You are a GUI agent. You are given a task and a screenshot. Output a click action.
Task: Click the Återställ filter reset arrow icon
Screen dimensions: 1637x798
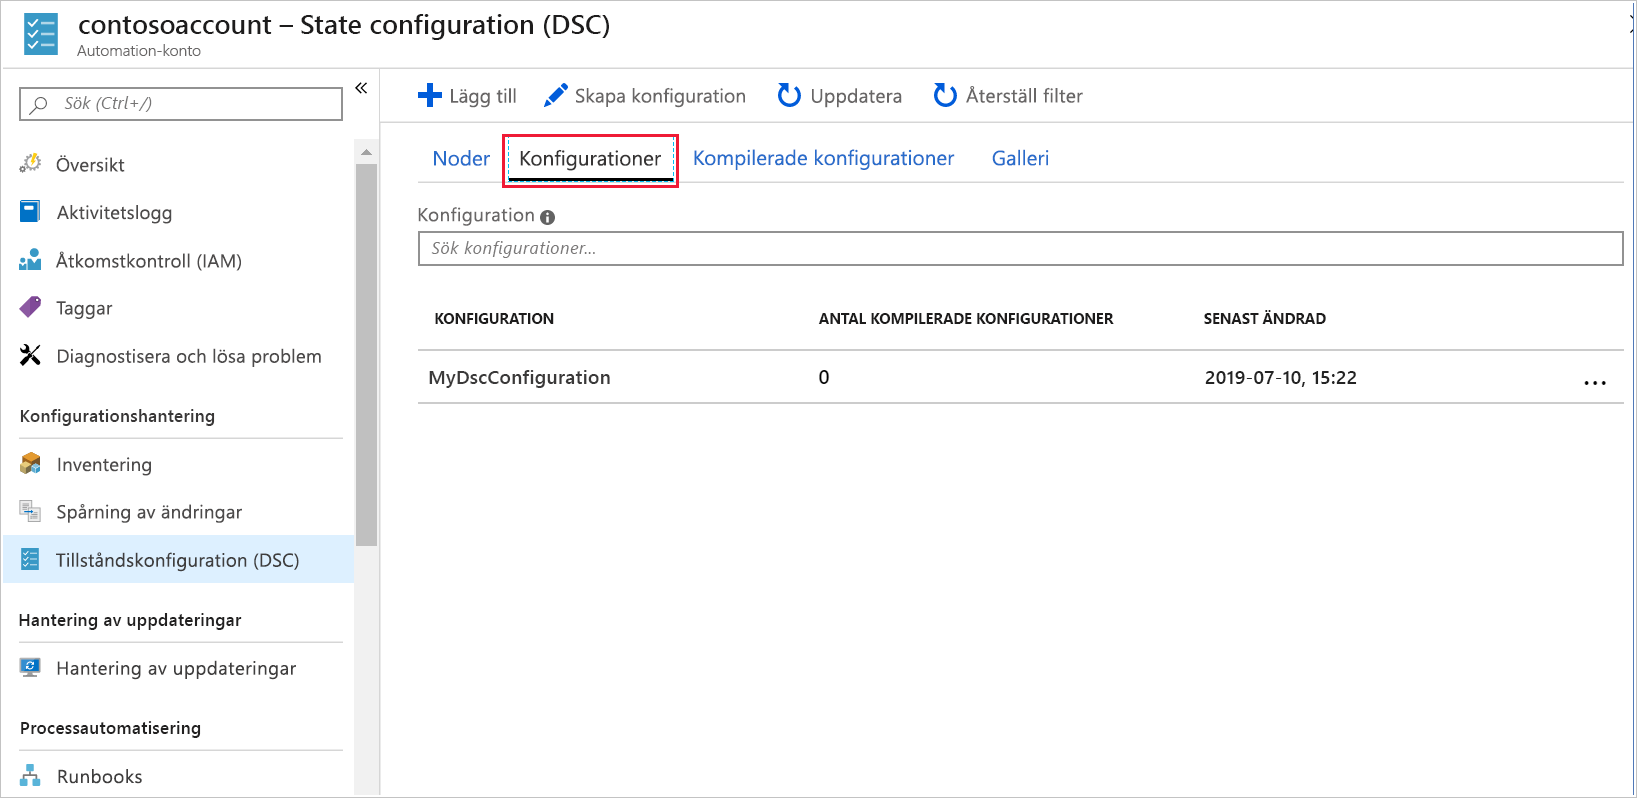coord(945,95)
